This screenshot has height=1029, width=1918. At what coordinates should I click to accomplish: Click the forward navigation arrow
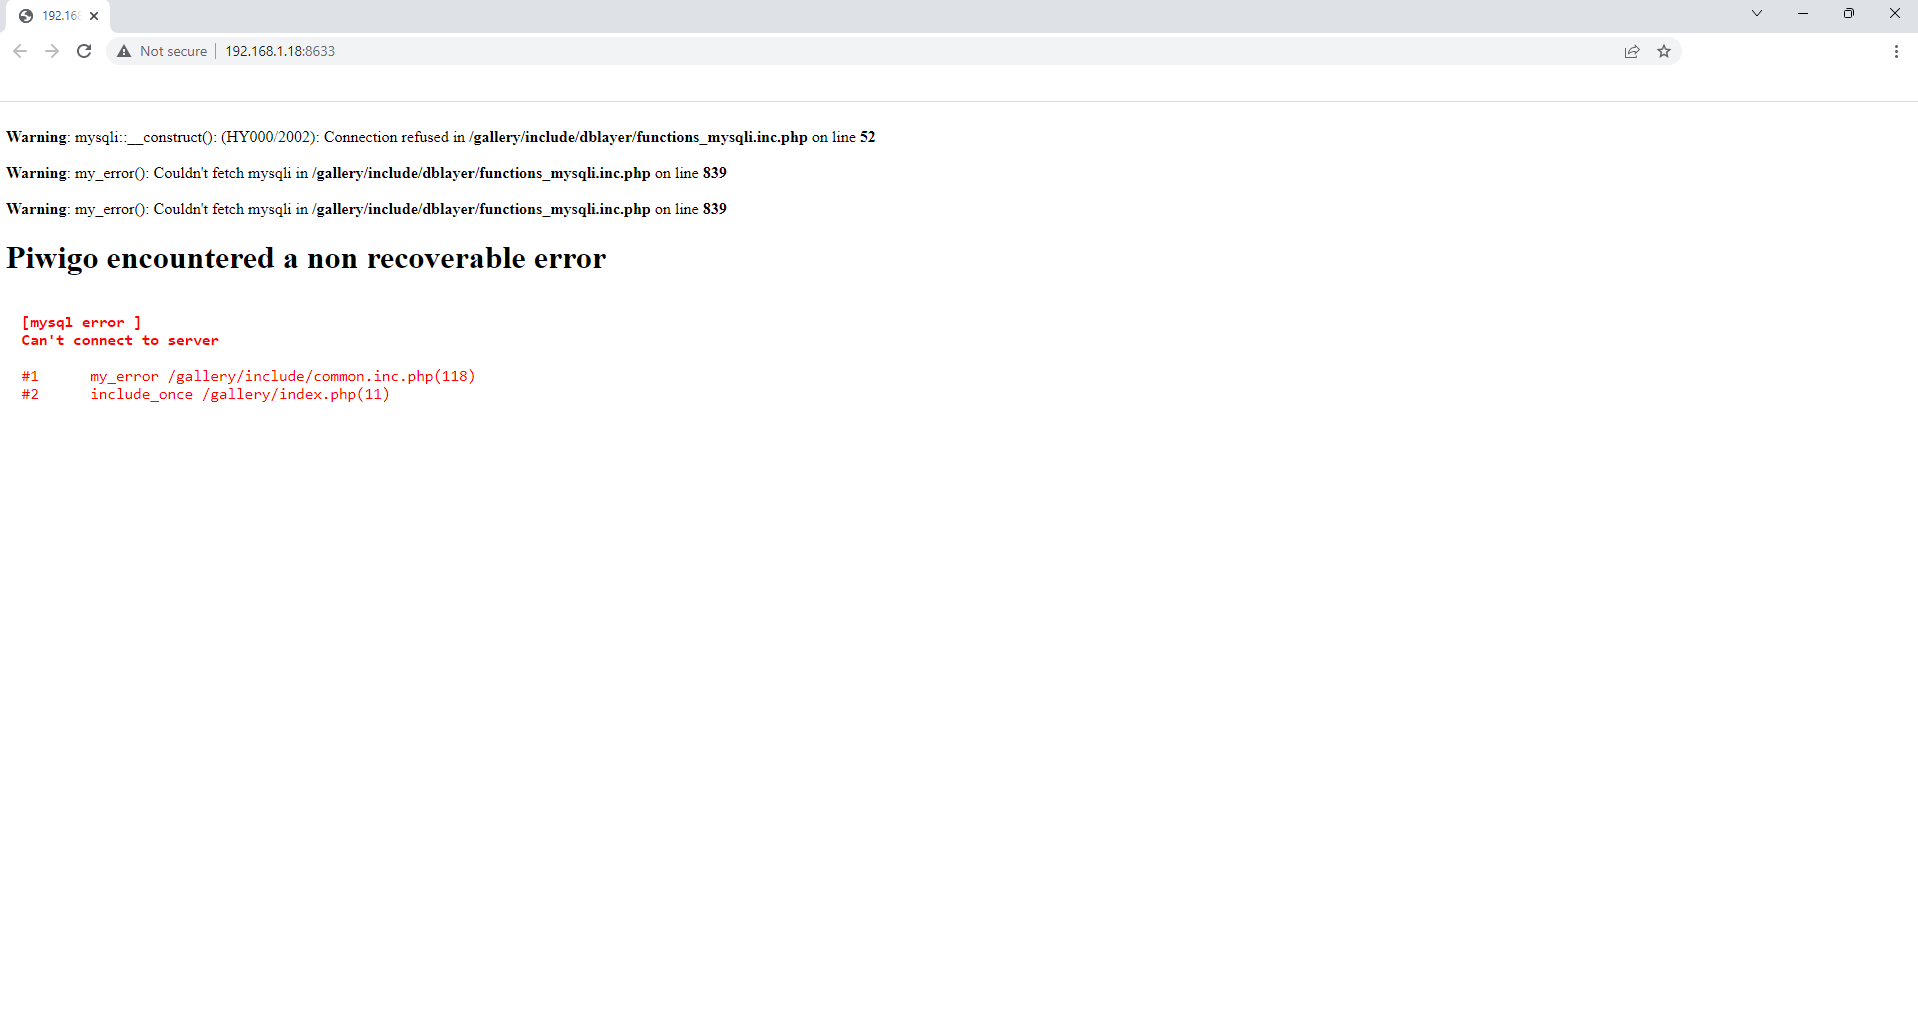click(52, 51)
